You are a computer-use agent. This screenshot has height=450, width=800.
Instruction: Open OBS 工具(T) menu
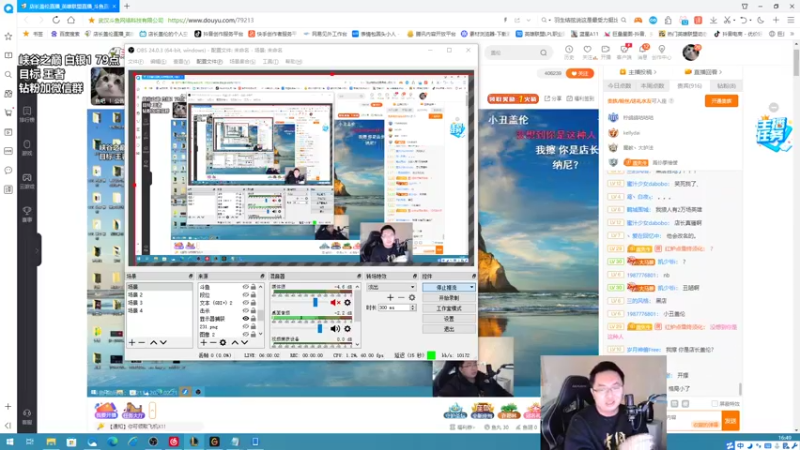(270, 62)
